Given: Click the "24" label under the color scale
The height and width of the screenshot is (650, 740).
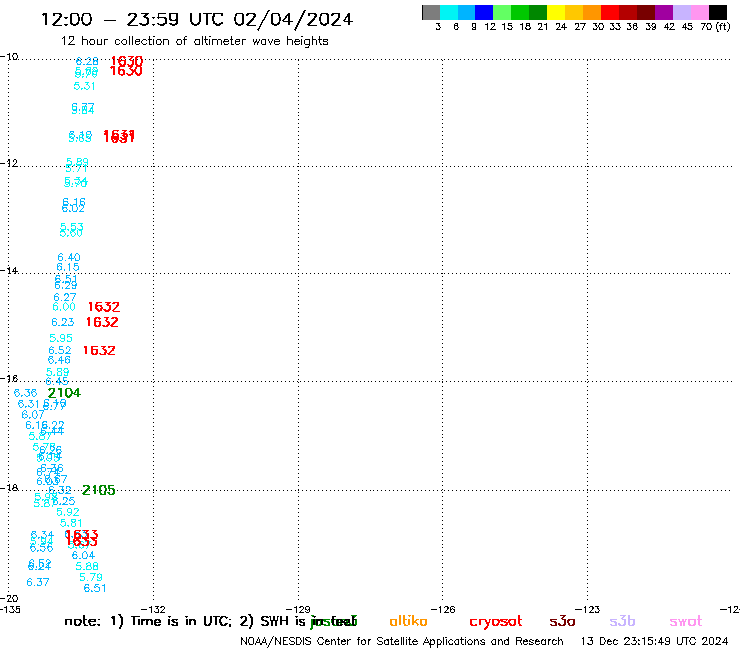Looking at the screenshot, I should point(561,27).
